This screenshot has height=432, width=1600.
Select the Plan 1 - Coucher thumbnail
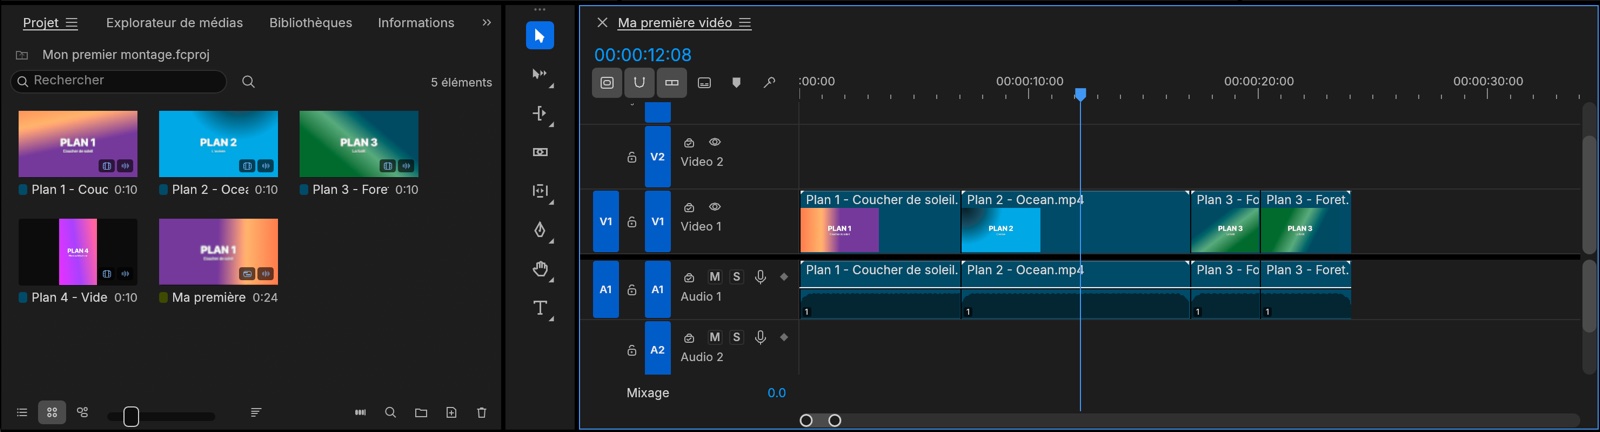[78, 144]
